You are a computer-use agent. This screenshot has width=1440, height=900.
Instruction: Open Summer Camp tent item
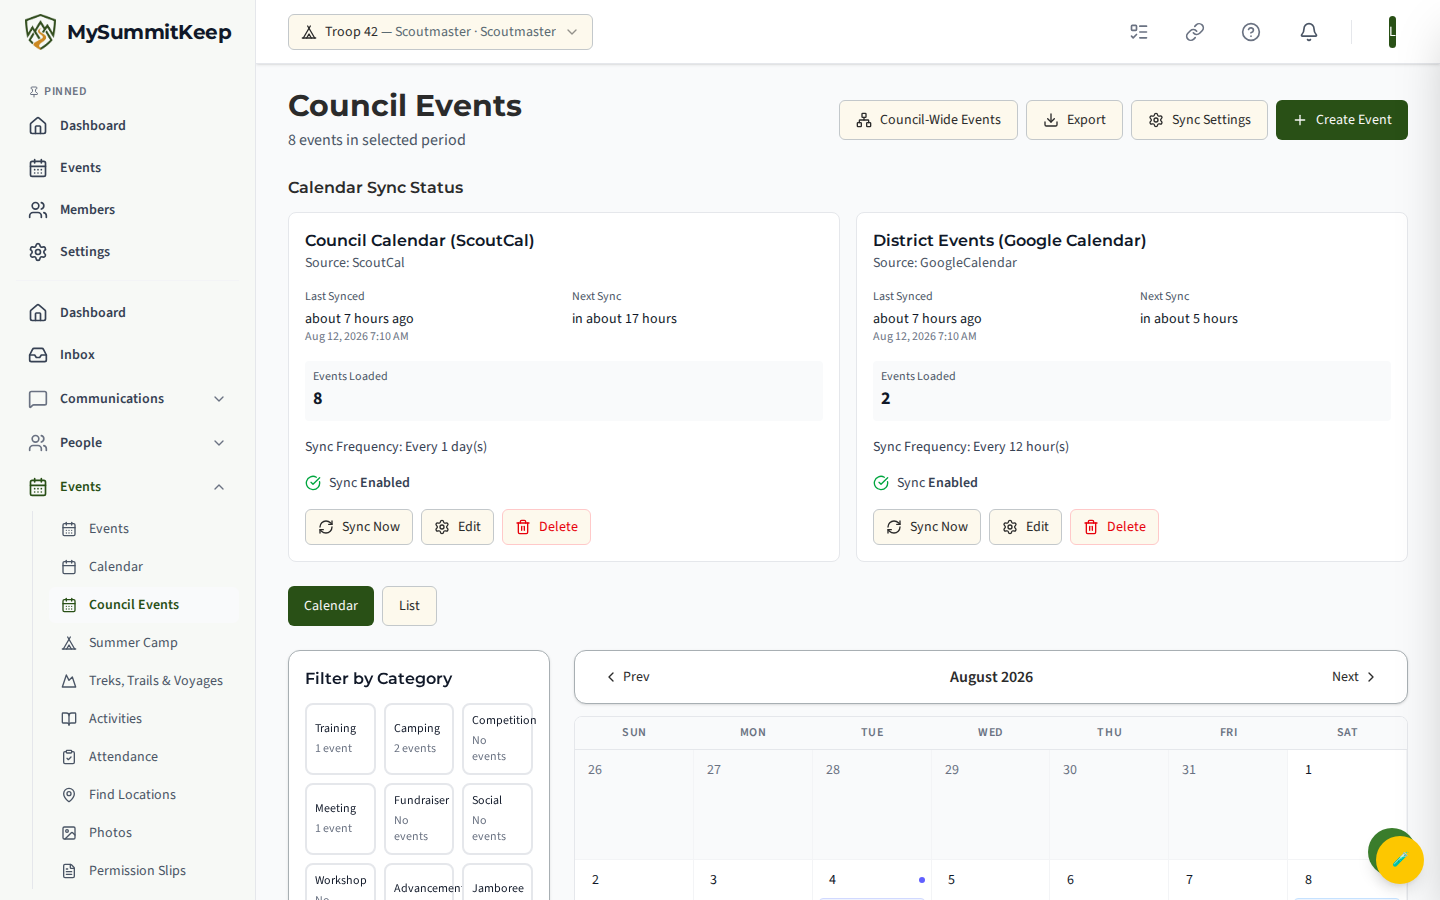coord(144,643)
